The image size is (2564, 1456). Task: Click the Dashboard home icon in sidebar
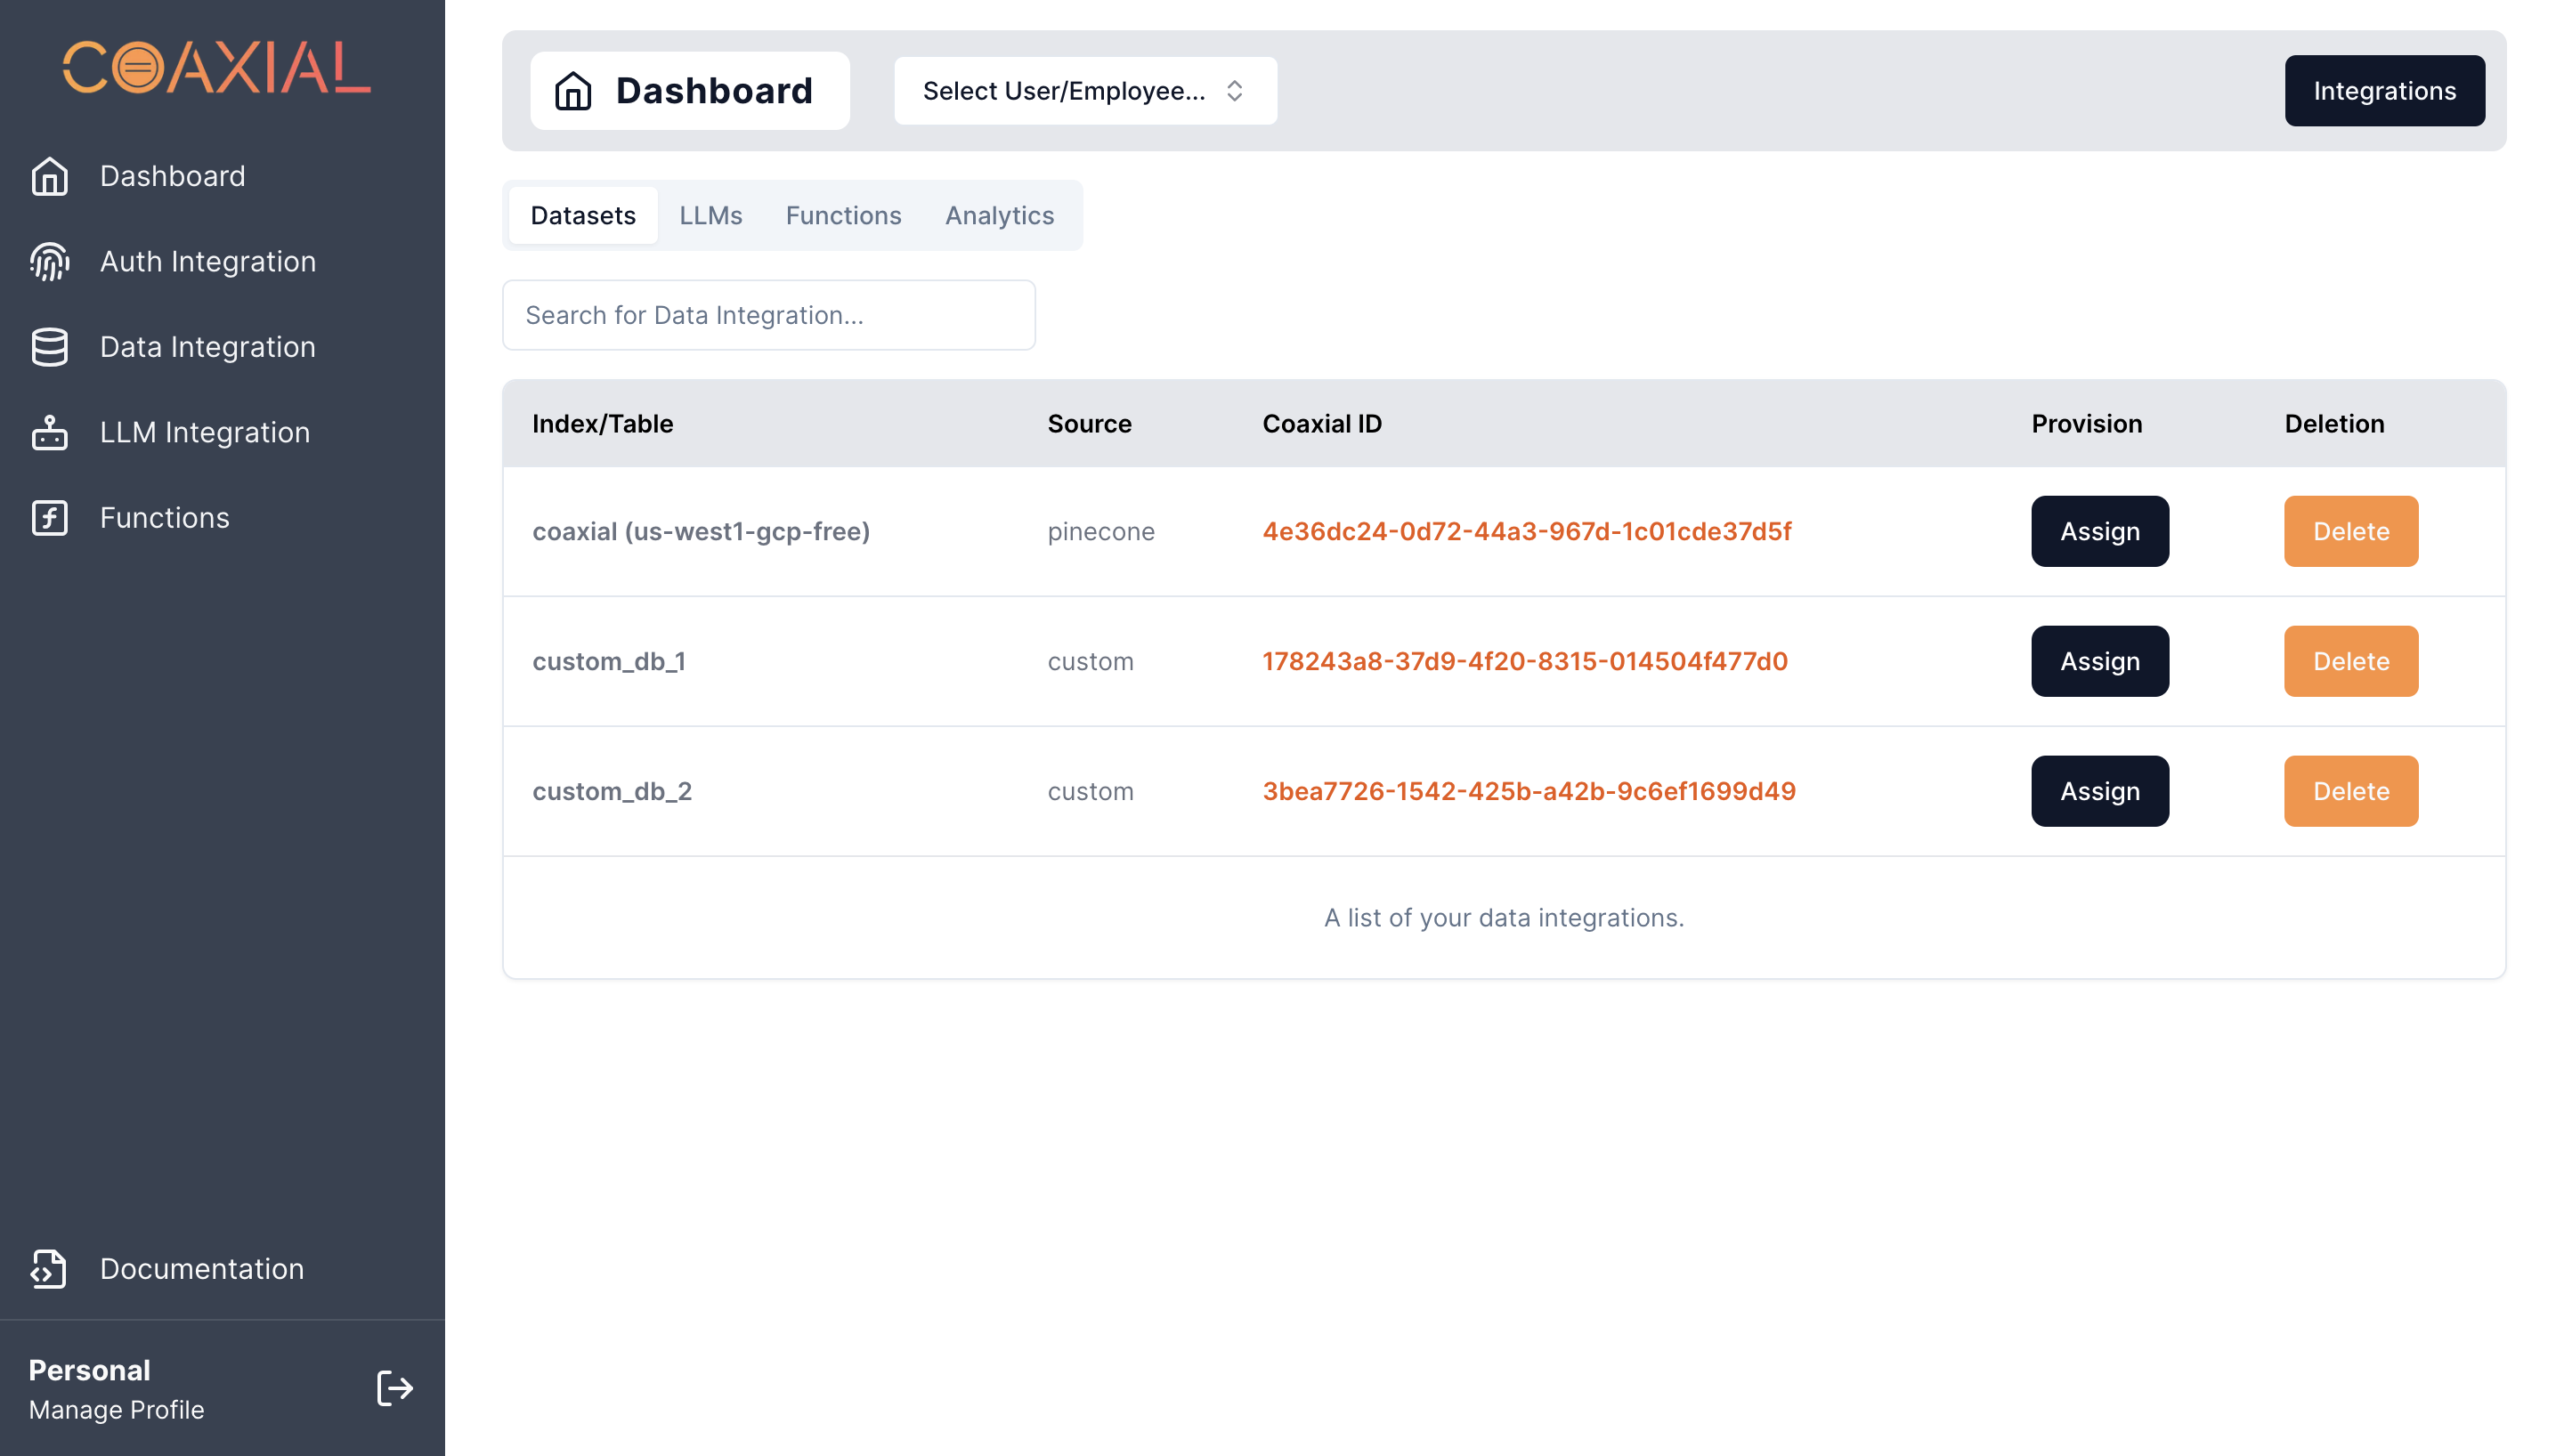click(x=49, y=176)
